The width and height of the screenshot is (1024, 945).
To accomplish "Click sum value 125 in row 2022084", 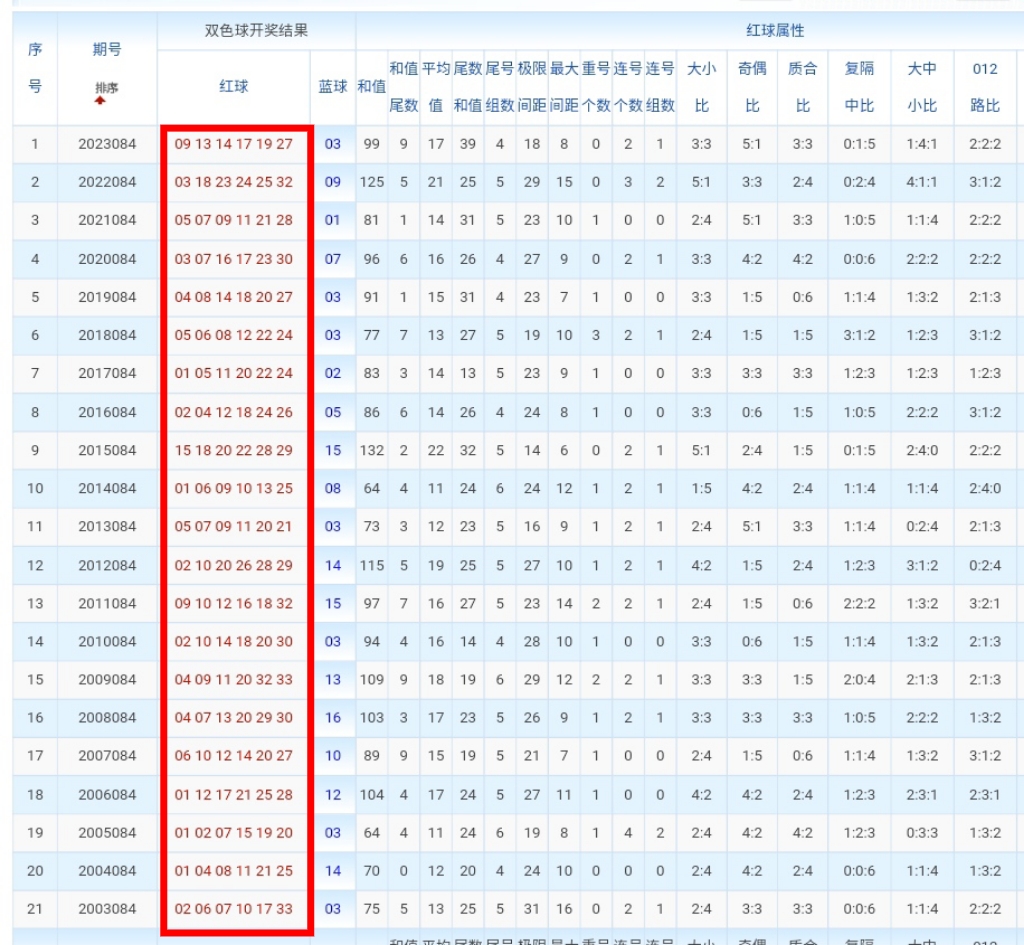I will coord(372,182).
